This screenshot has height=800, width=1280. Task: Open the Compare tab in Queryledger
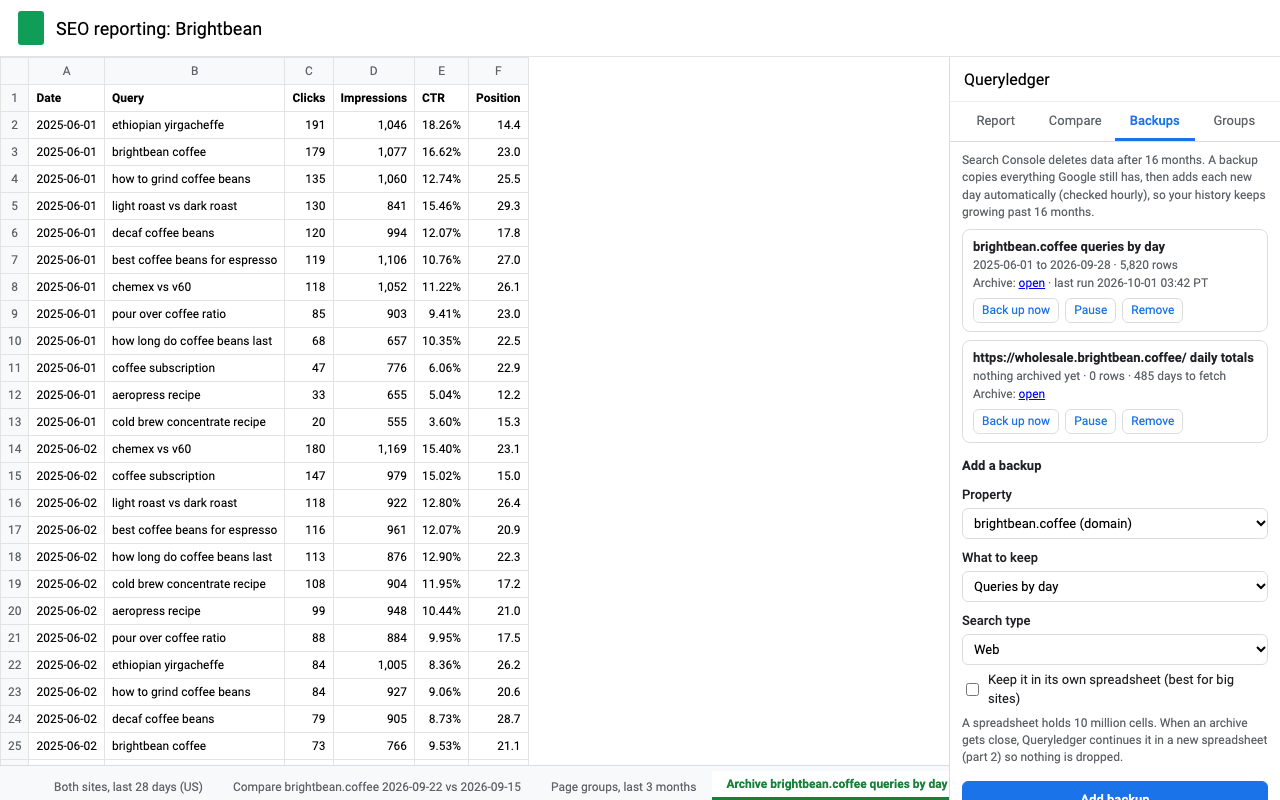click(1075, 121)
